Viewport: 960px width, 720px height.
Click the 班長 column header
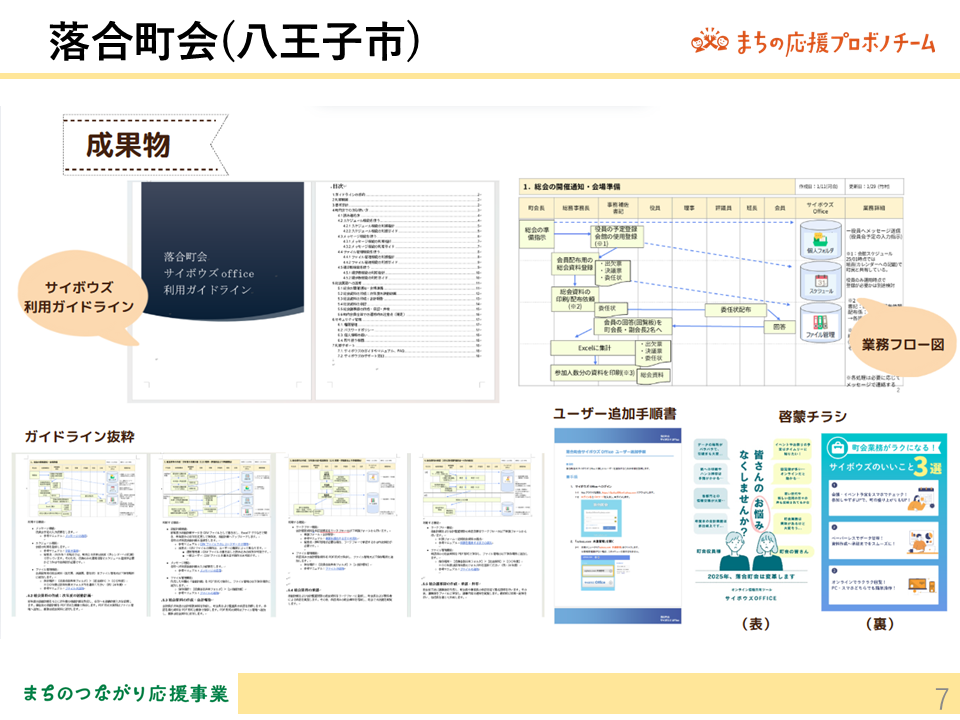pyautogui.click(x=752, y=208)
